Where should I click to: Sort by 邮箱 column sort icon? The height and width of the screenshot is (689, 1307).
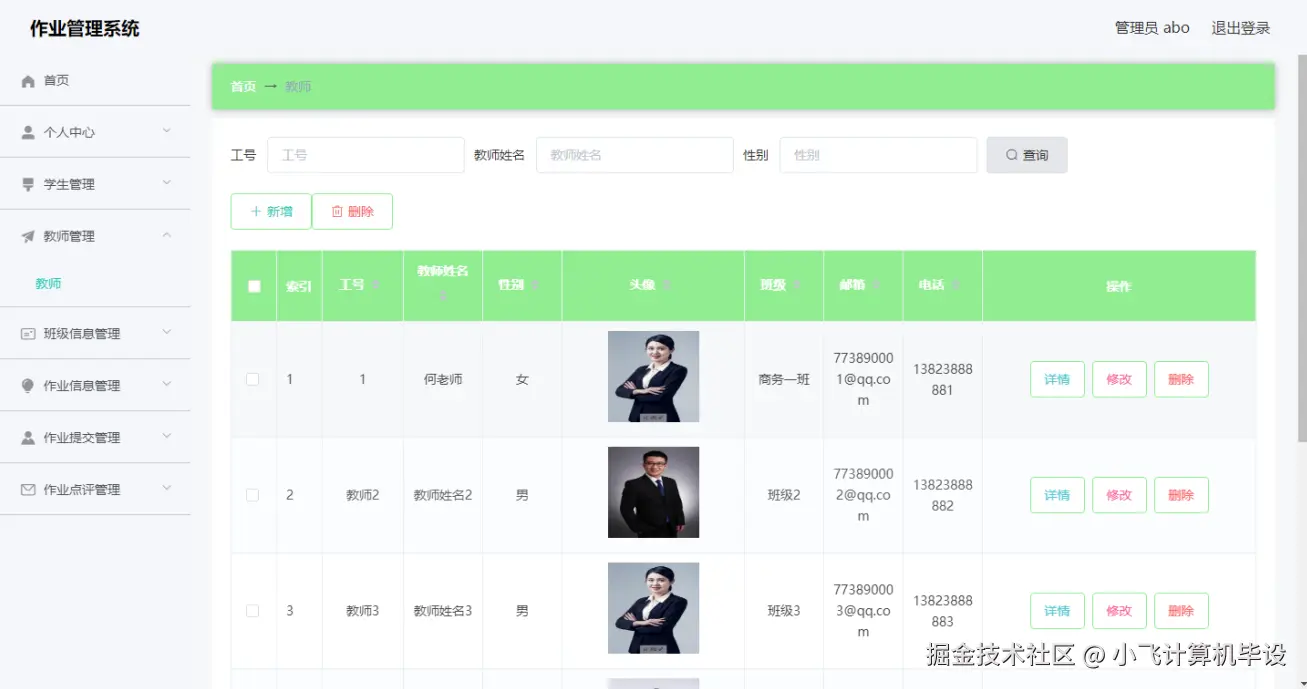click(x=876, y=286)
